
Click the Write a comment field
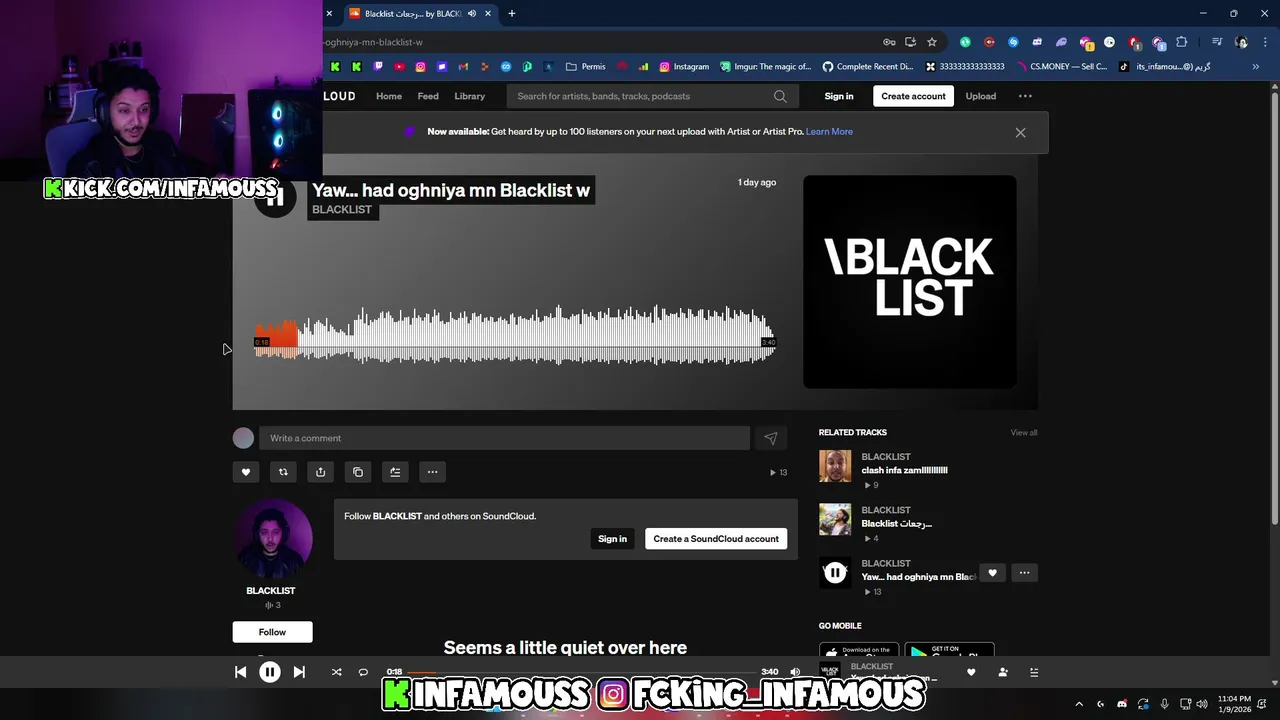coord(504,438)
